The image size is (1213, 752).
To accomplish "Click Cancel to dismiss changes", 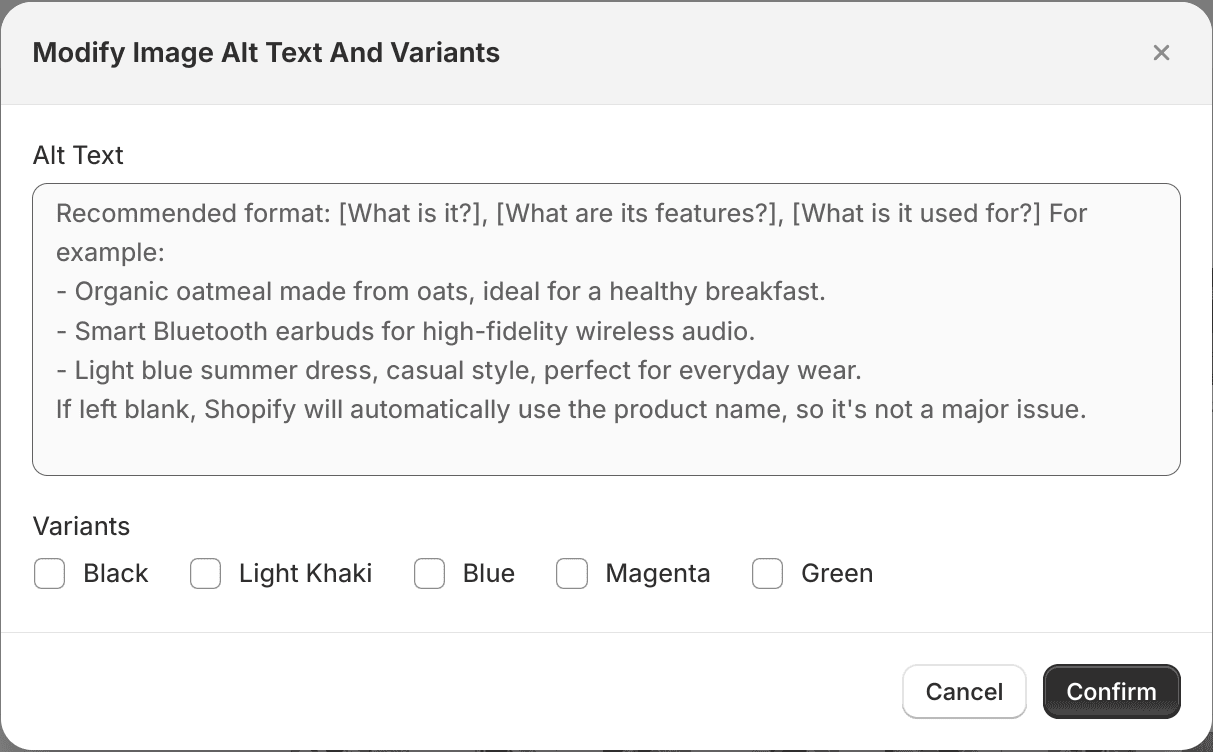I will [x=963, y=691].
